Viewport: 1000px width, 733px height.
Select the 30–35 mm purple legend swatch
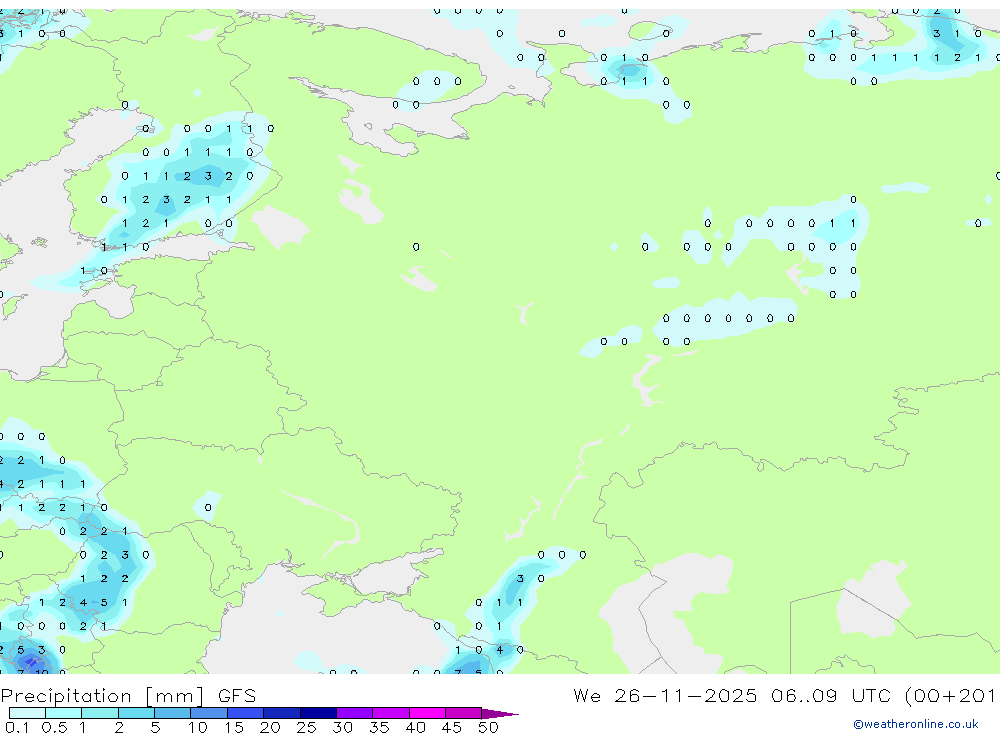click(x=355, y=713)
